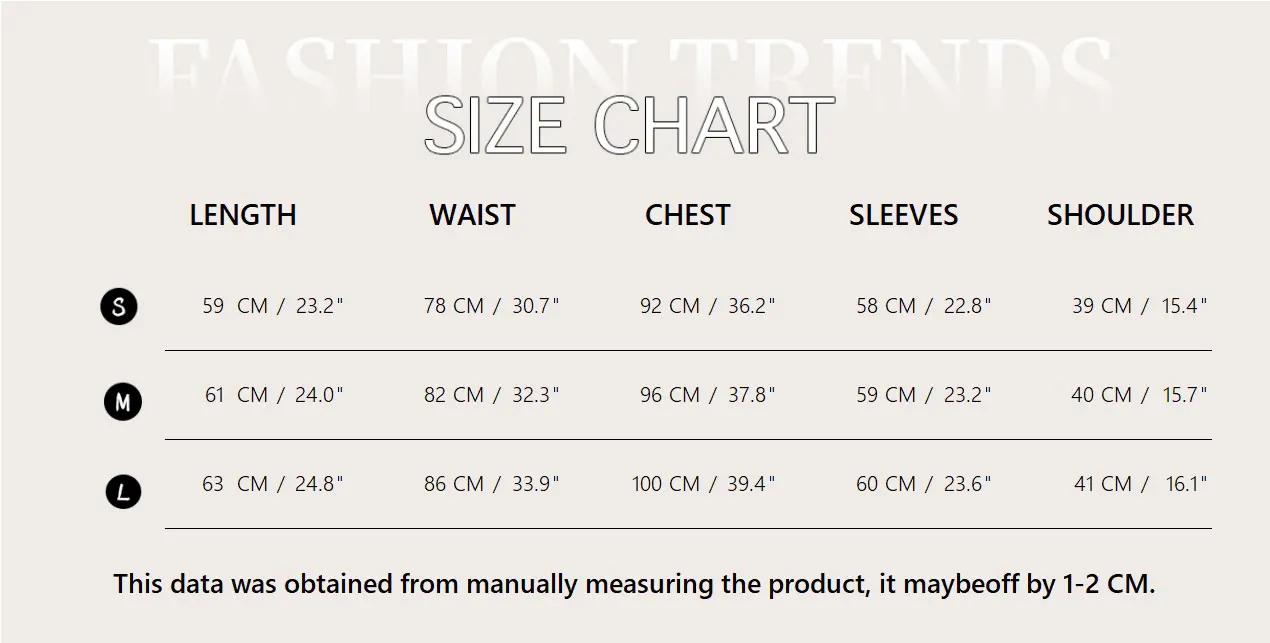
Task: Click the SLEEVES column header
Action: [903, 215]
